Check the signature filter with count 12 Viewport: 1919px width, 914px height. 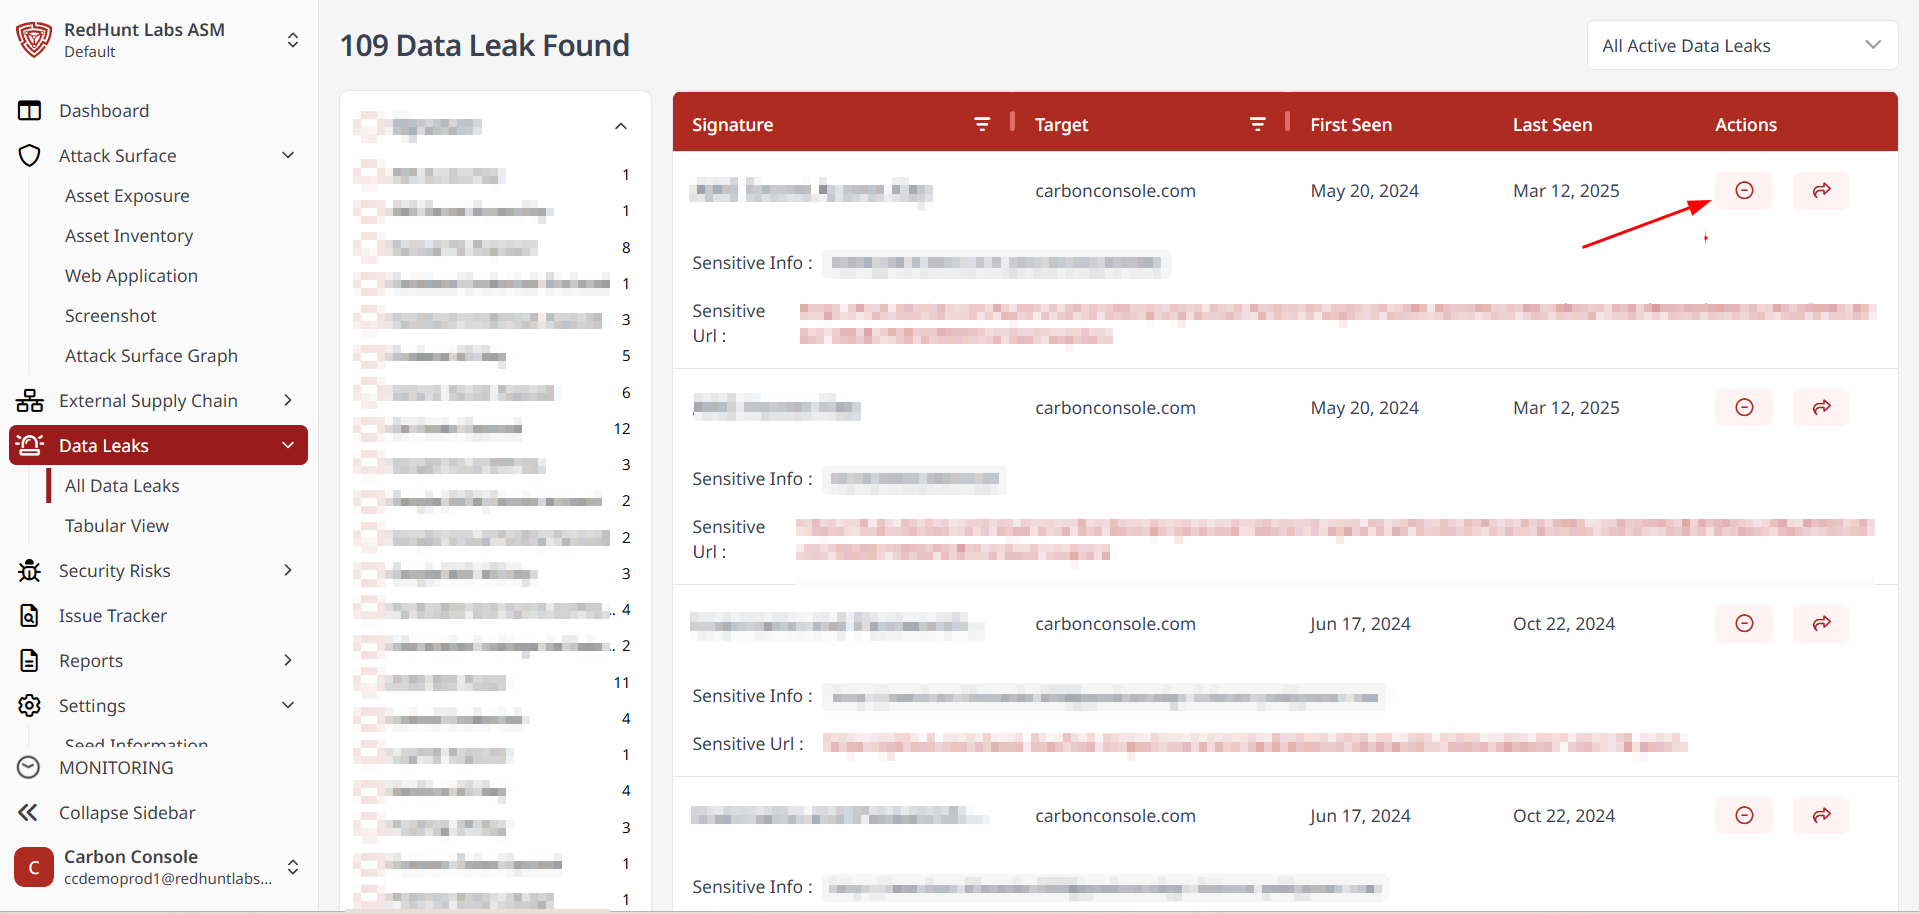(x=369, y=428)
